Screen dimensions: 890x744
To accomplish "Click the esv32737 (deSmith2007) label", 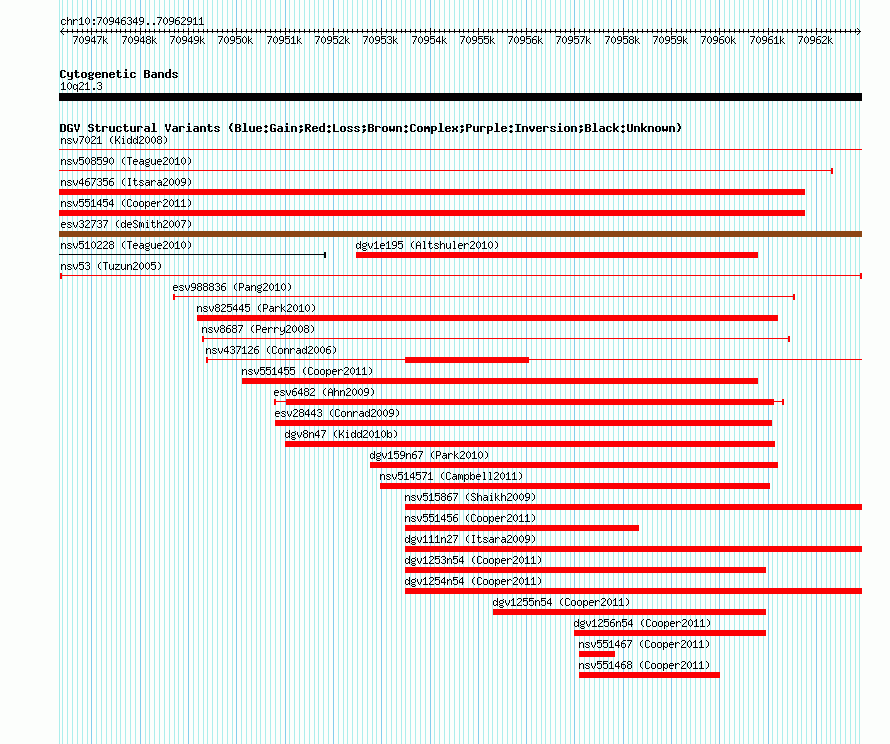I will coord(126,224).
